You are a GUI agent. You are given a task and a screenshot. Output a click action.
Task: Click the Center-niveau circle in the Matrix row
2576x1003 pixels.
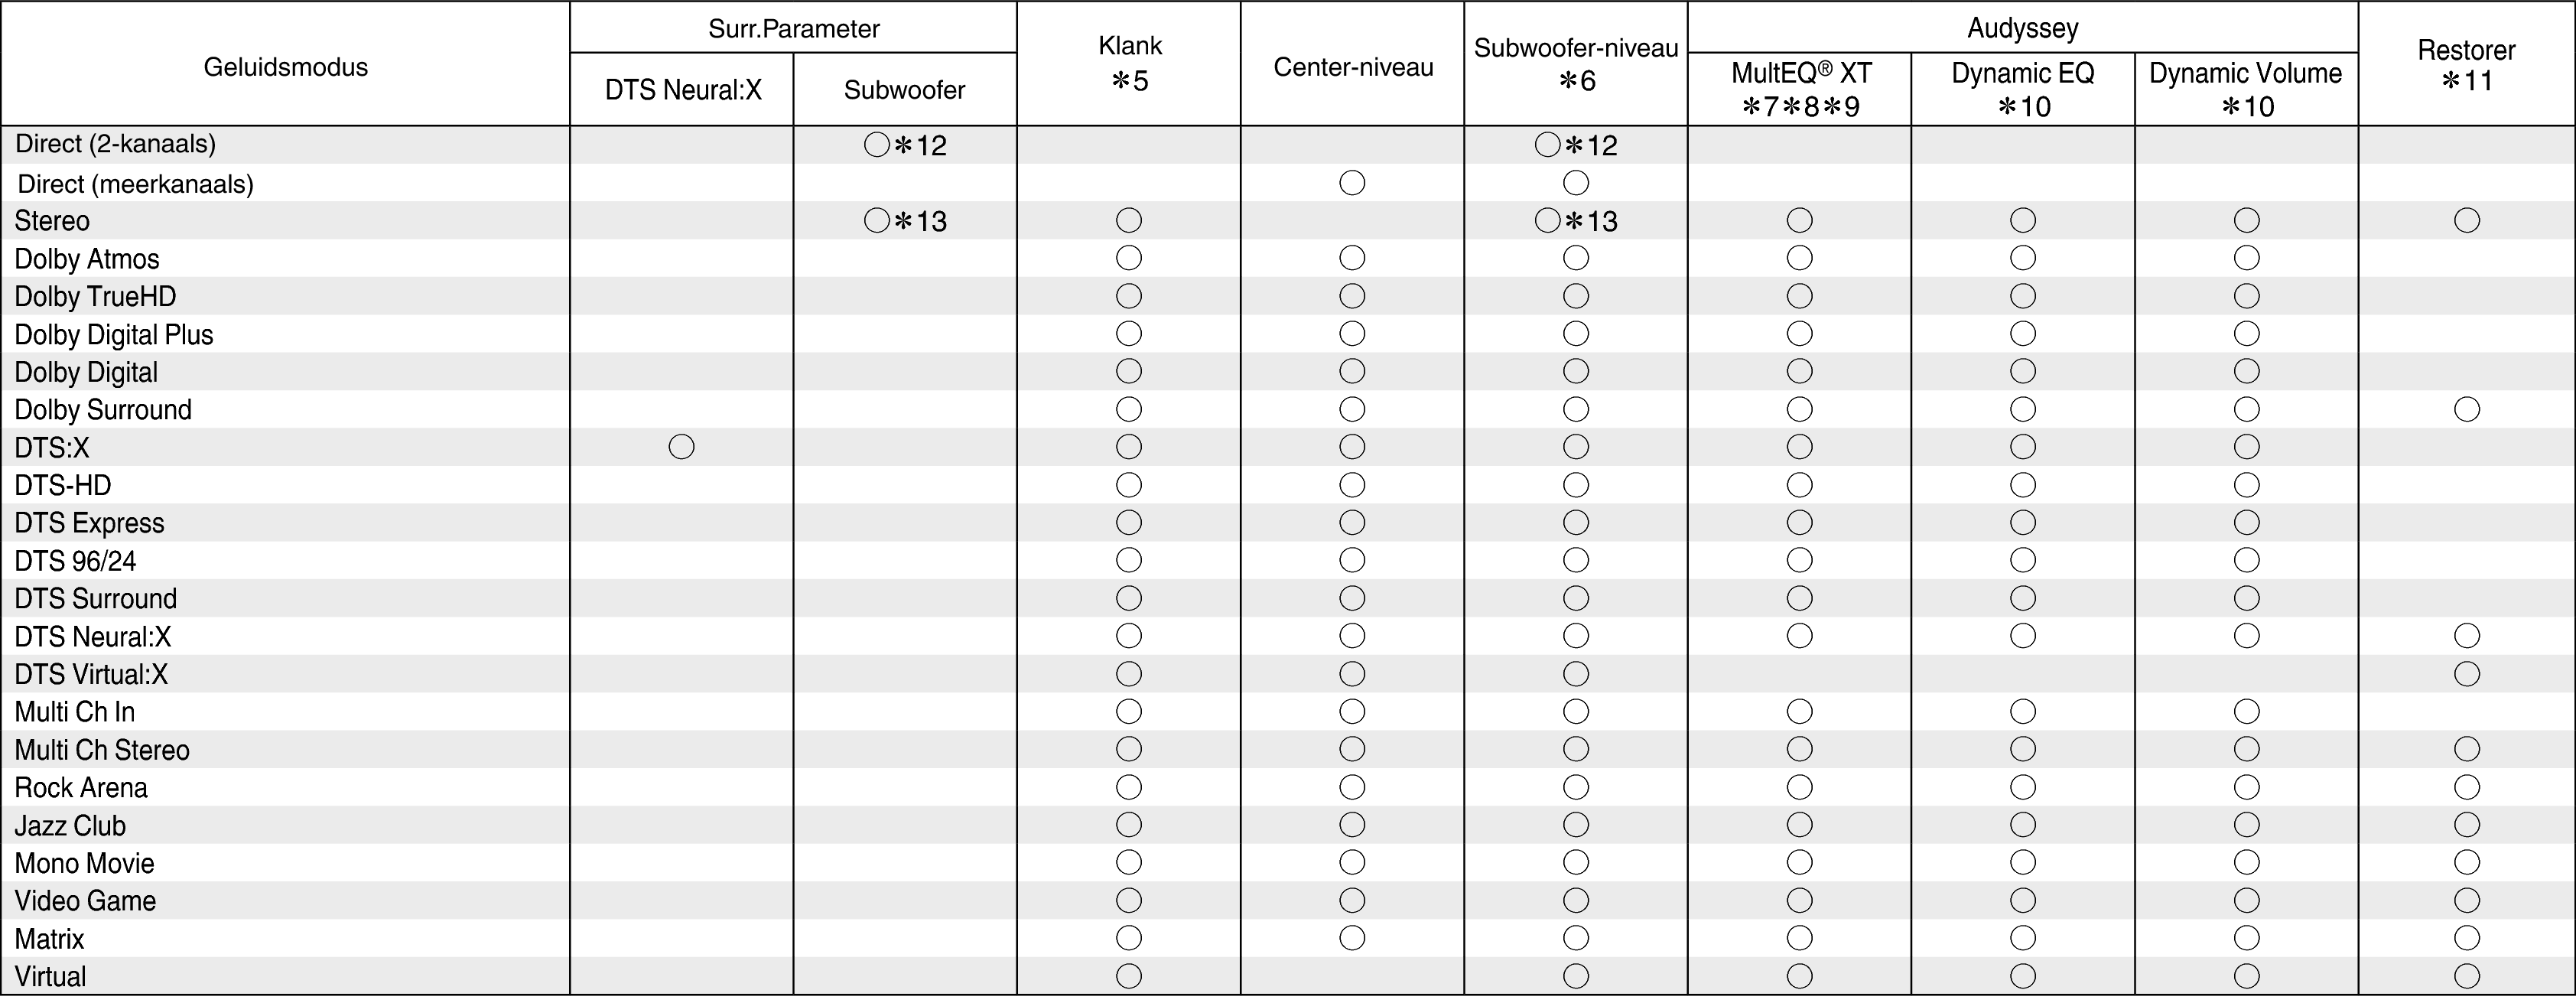1352,938
